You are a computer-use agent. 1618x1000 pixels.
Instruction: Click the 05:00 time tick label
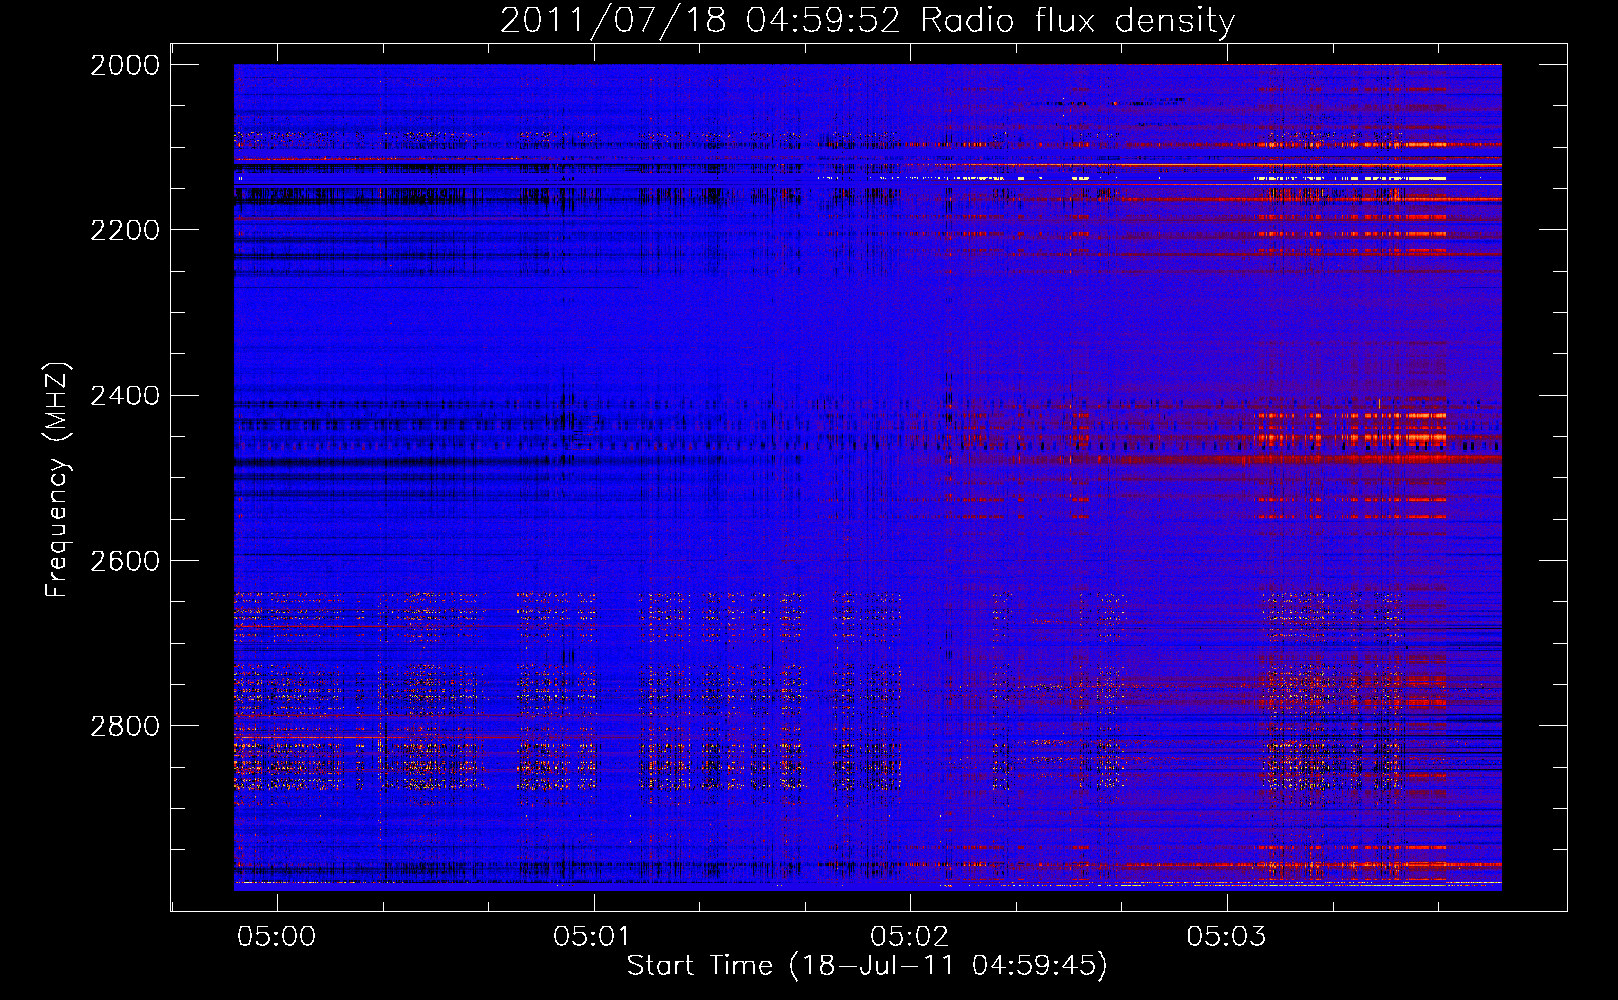coord(276,936)
